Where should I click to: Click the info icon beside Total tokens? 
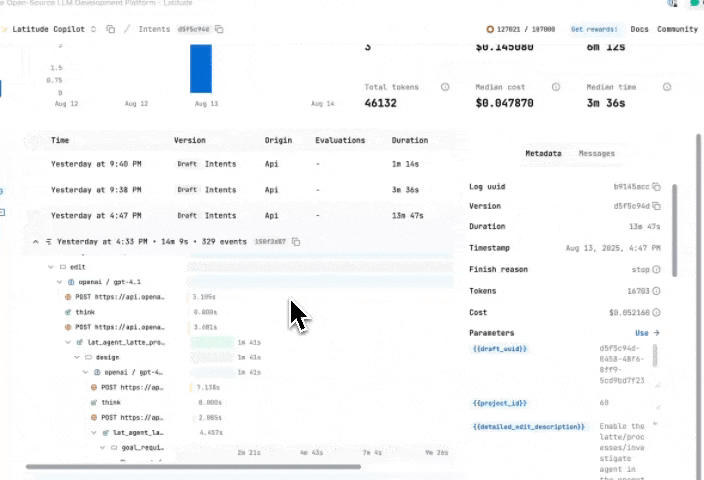tap(445, 87)
